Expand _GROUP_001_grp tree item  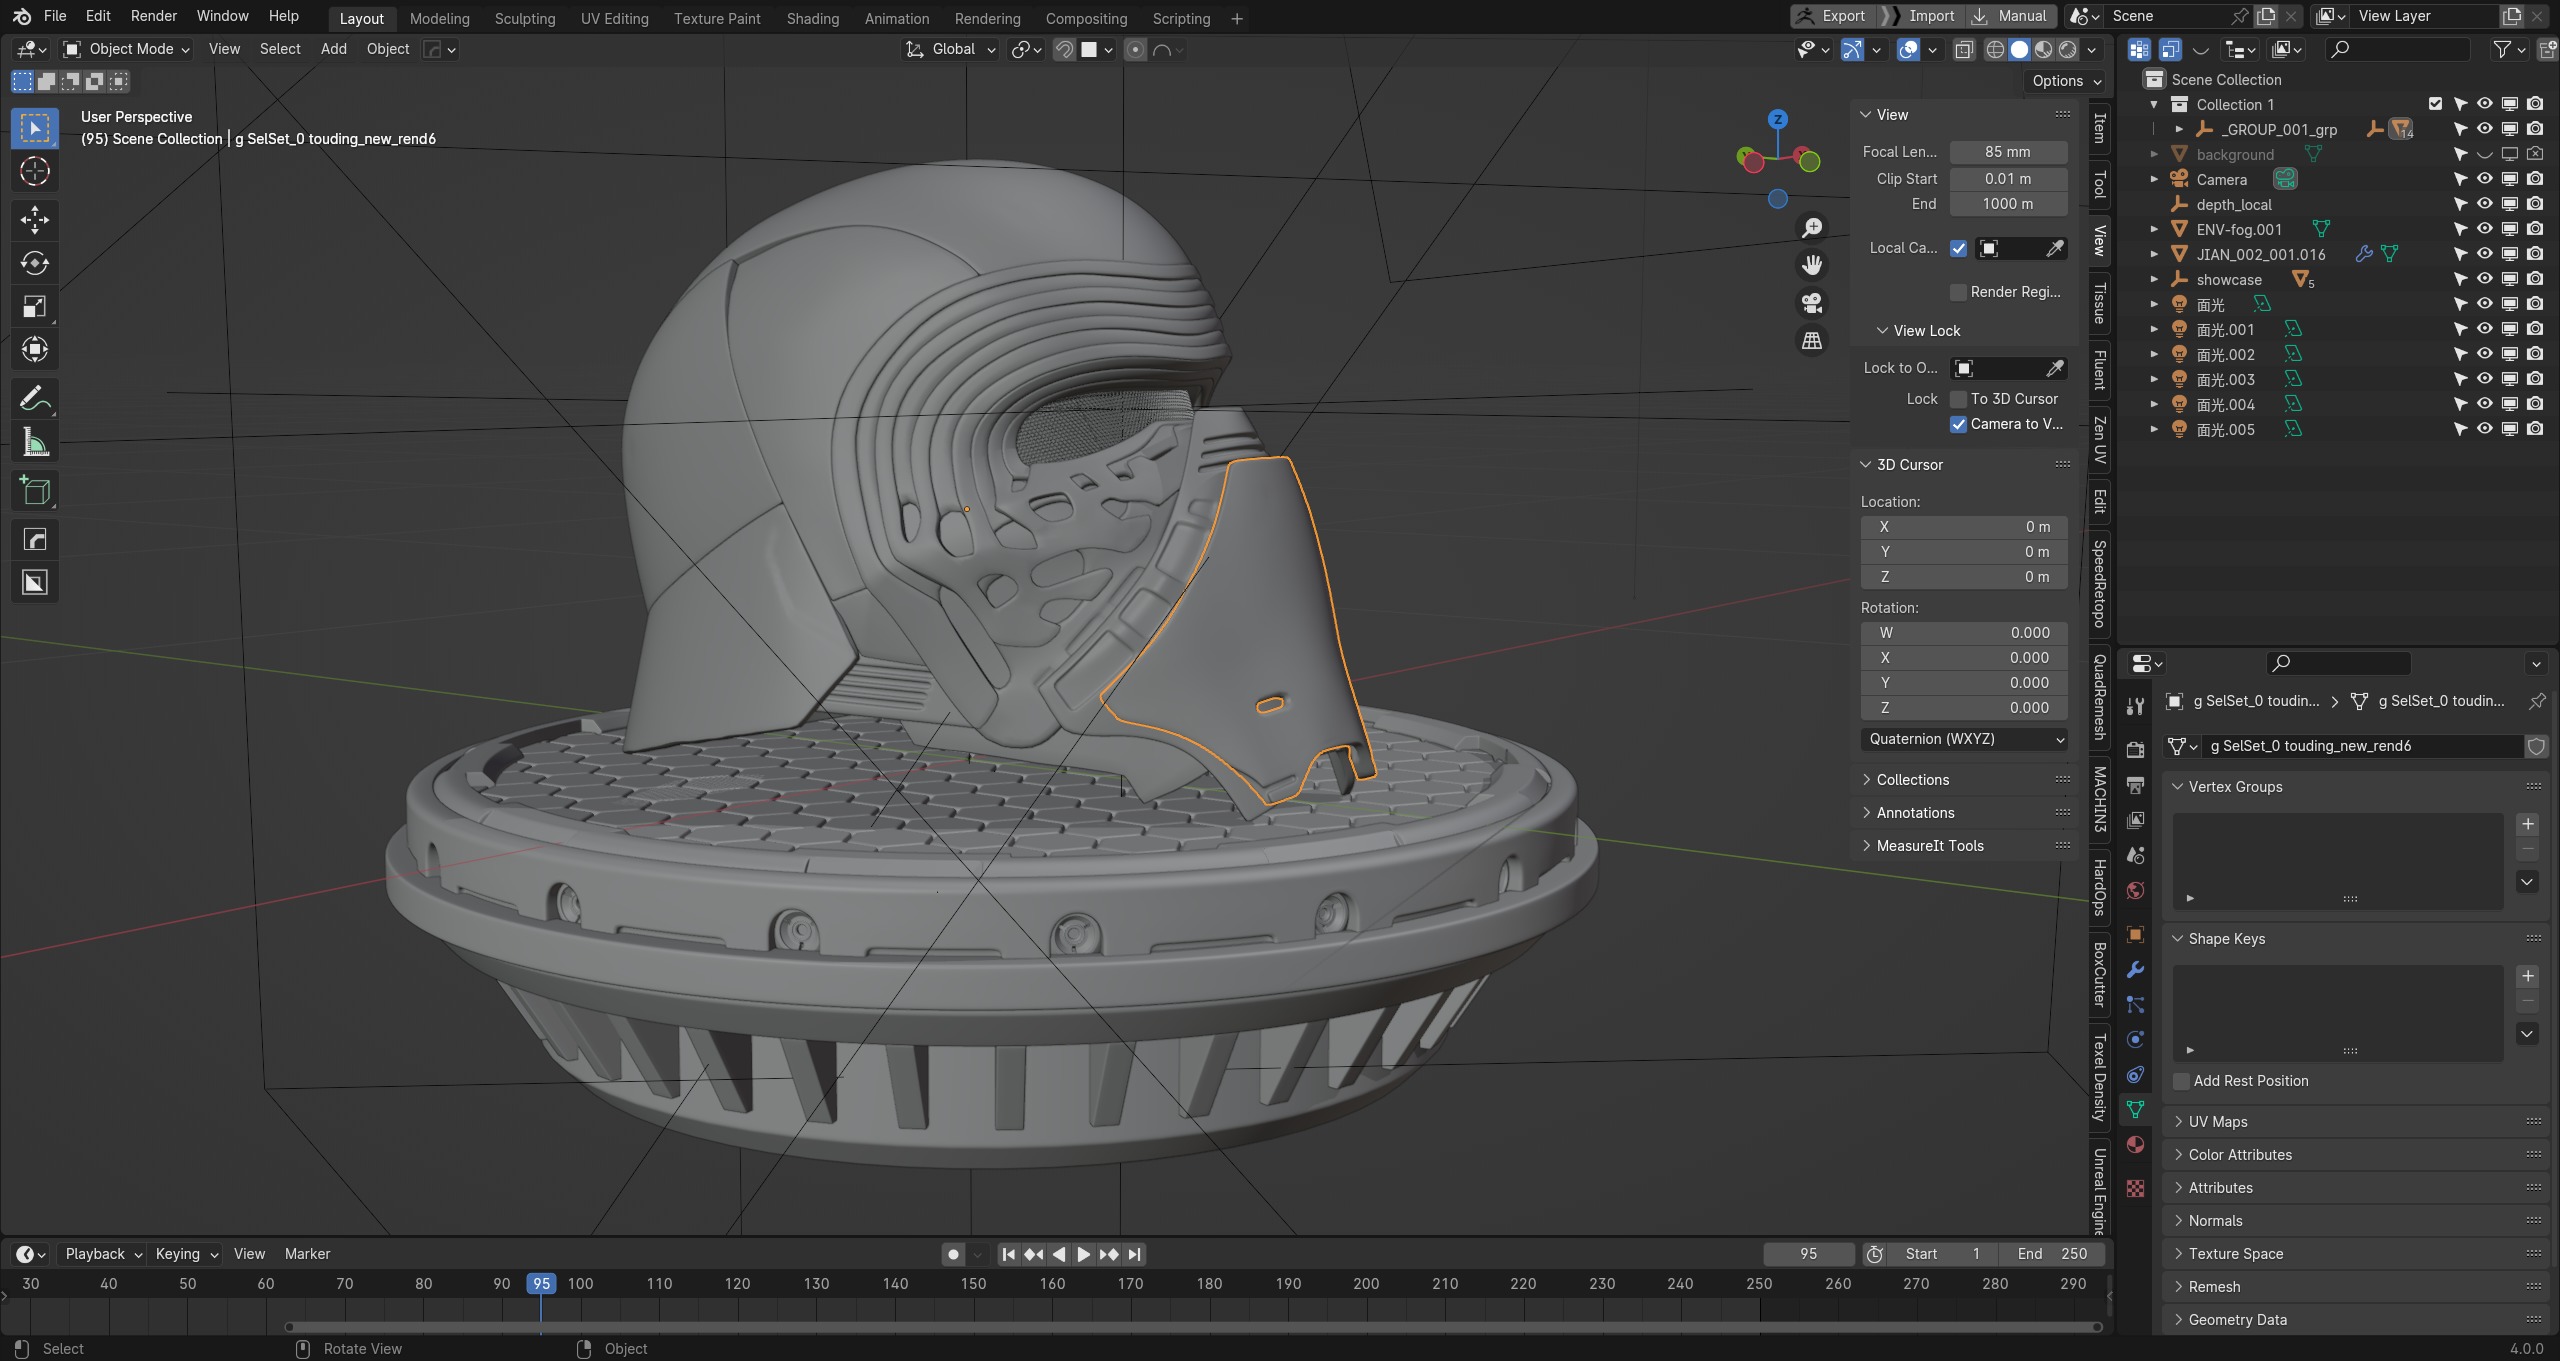2179,129
